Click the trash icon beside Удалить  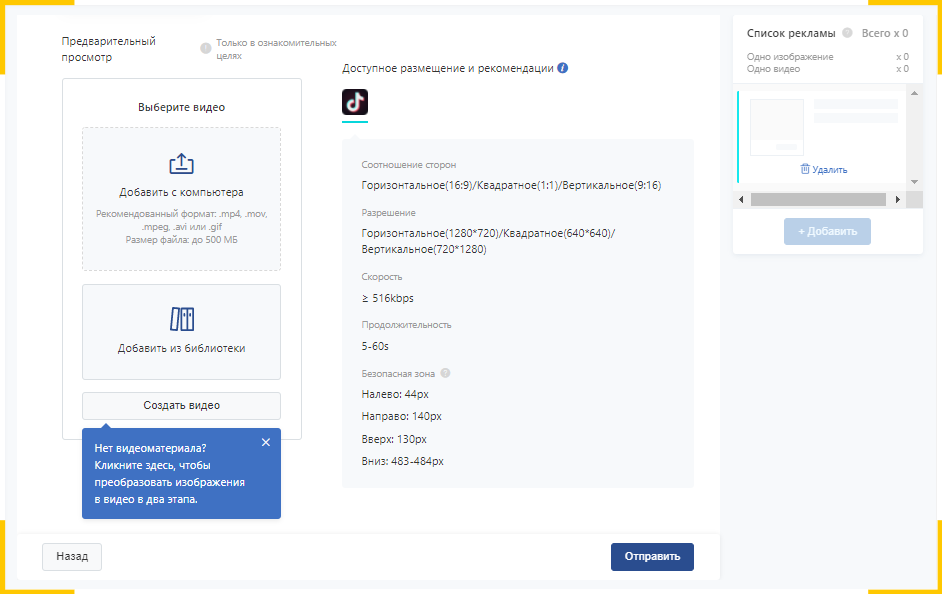click(x=805, y=169)
